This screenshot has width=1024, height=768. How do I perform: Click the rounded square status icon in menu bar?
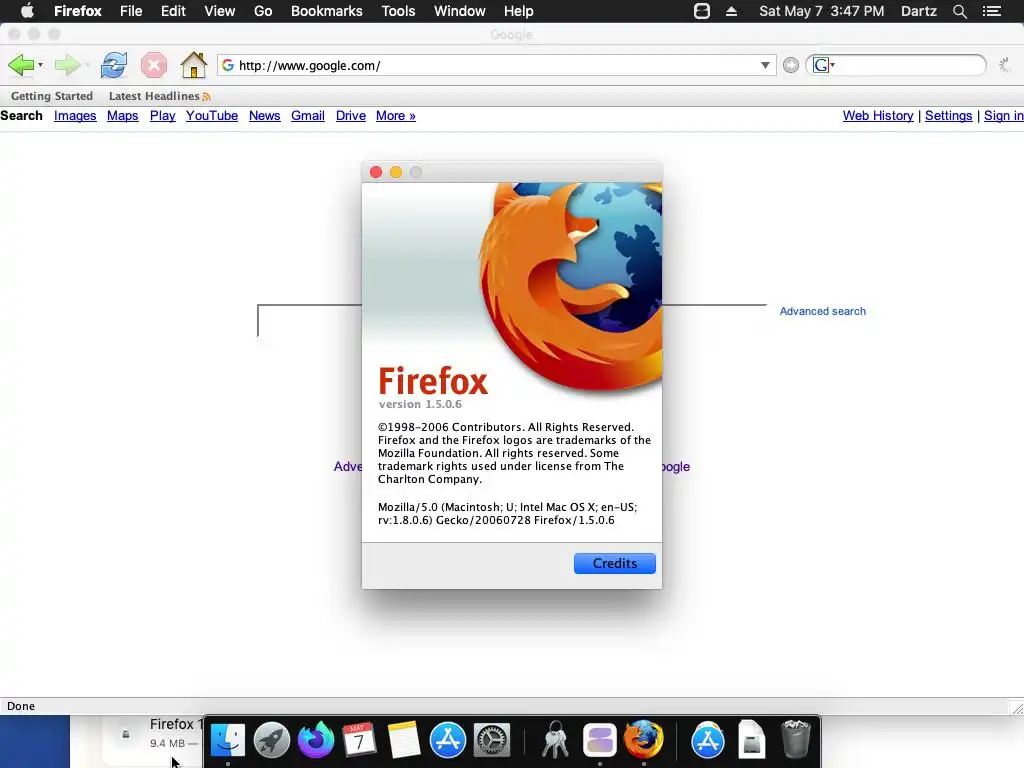[701, 11]
